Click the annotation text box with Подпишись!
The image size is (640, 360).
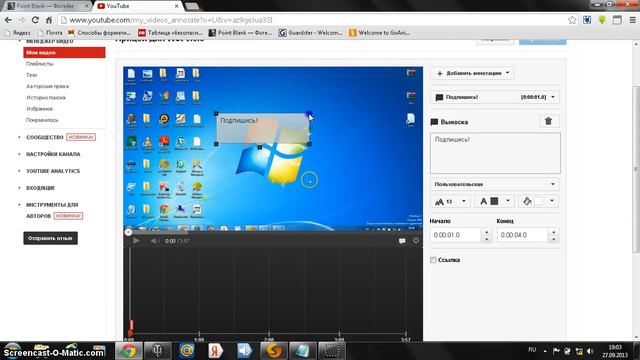[495, 153]
